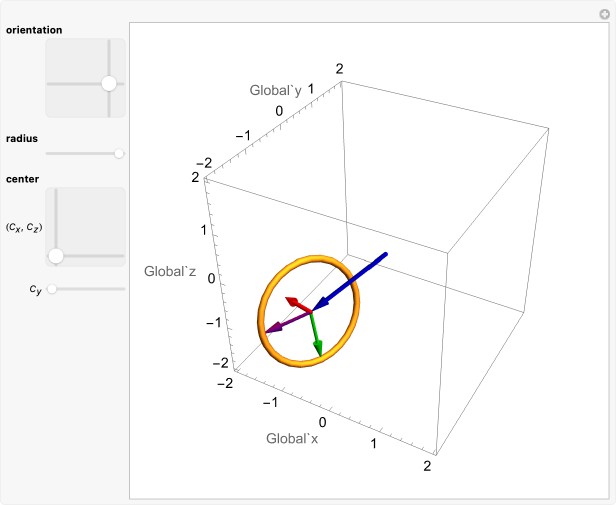Click the "radius" control label
This screenshot has height=506, width=616.
click(22, 138)
